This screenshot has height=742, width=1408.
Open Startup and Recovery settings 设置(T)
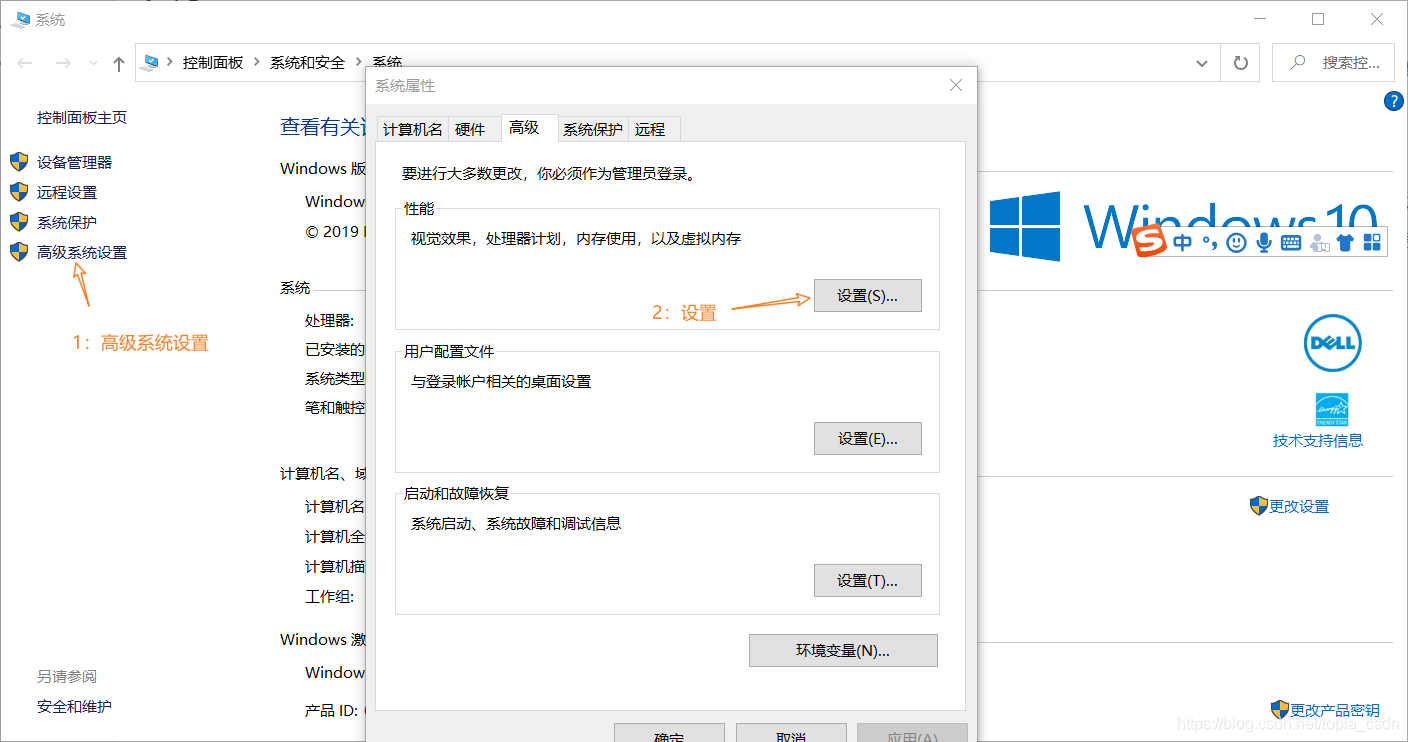[868, 580]
